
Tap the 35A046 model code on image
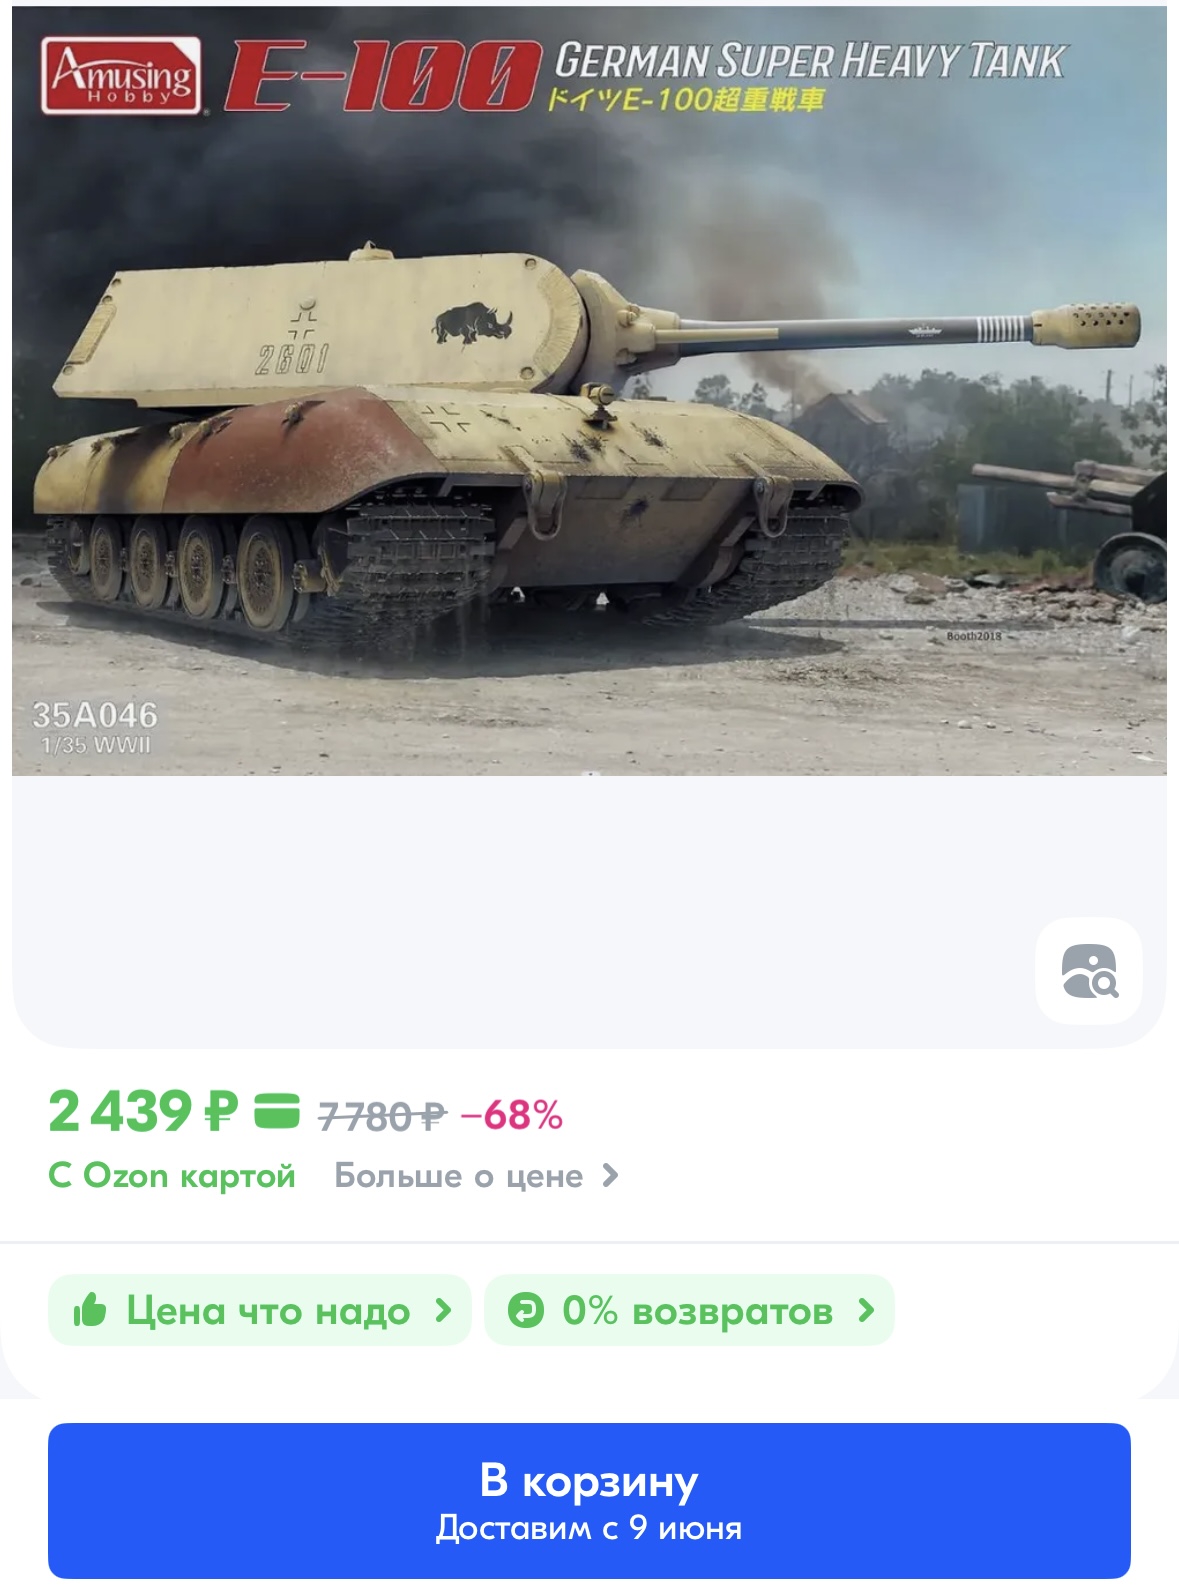point(95,715)
